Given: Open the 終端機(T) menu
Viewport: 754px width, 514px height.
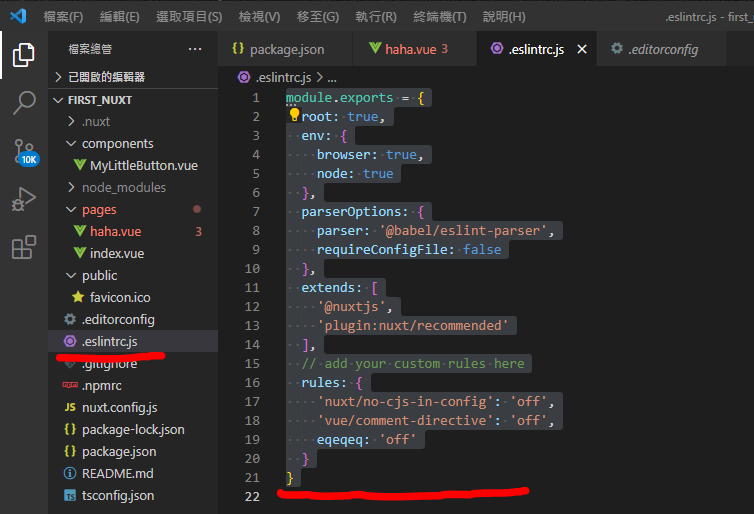Looking at the screenshot, I should (x=439, y=17).
